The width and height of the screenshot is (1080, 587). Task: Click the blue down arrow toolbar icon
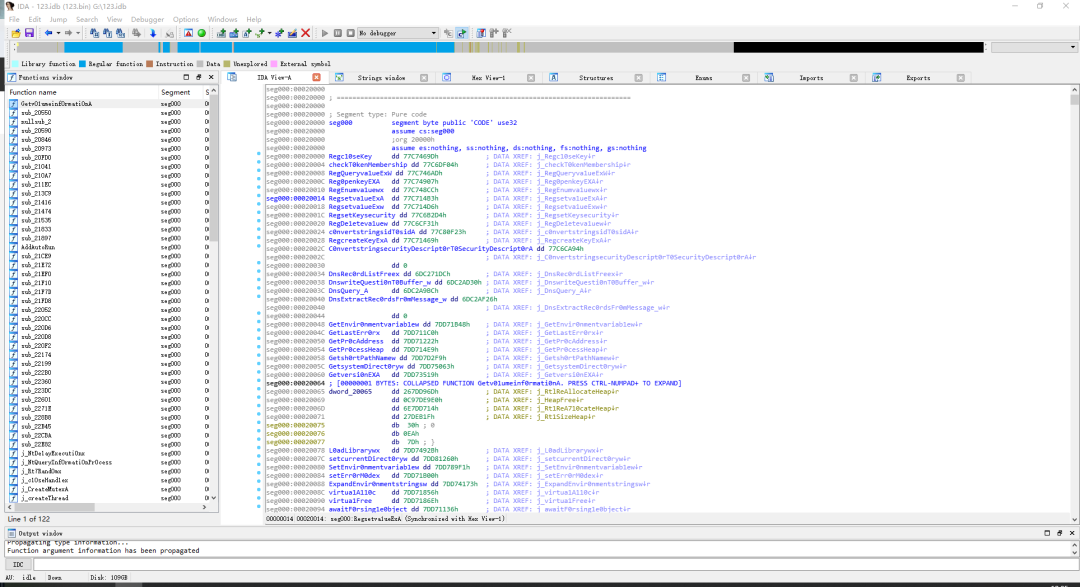(153, 33)
